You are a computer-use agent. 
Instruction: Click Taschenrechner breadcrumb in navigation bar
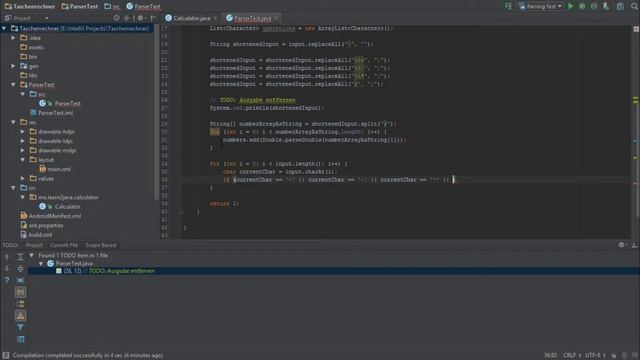pyautogui.click(x=30, y=6)
